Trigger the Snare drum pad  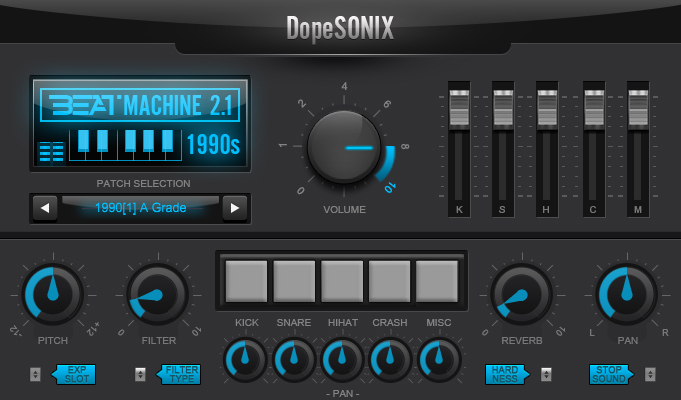pyautogui.click(x=293, y=279)
